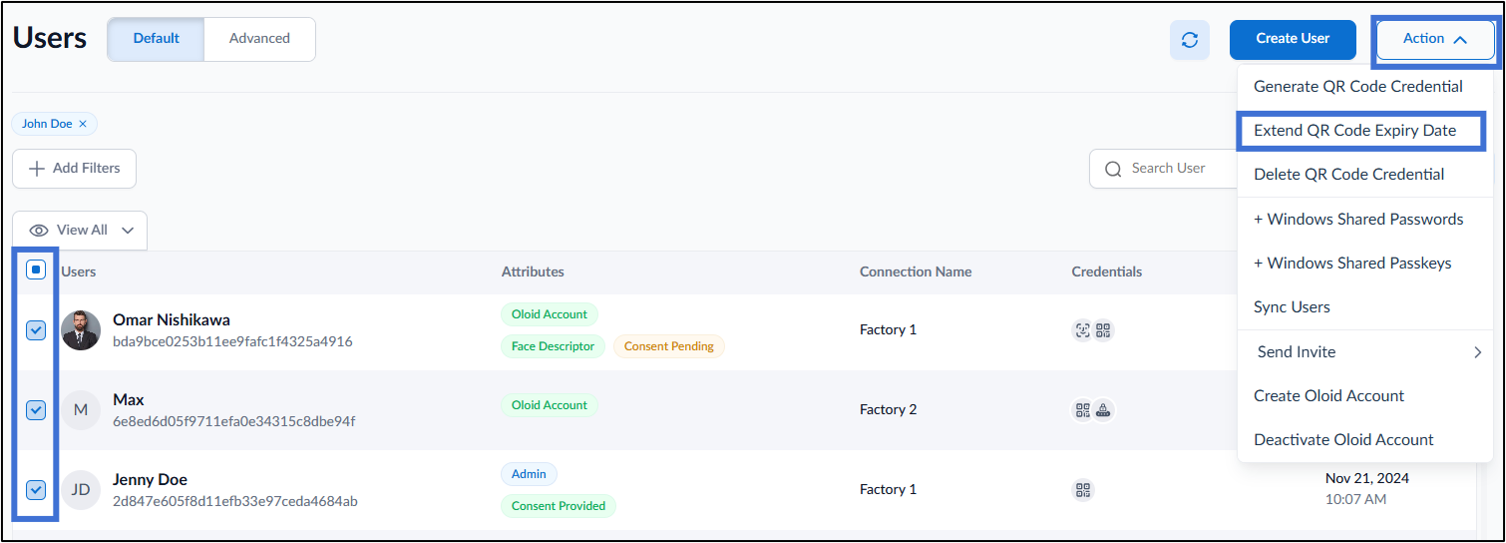Click the Attributes column header
Image resolution: width=1506 pixels, height=543 pixels.
tap(533, 272)
